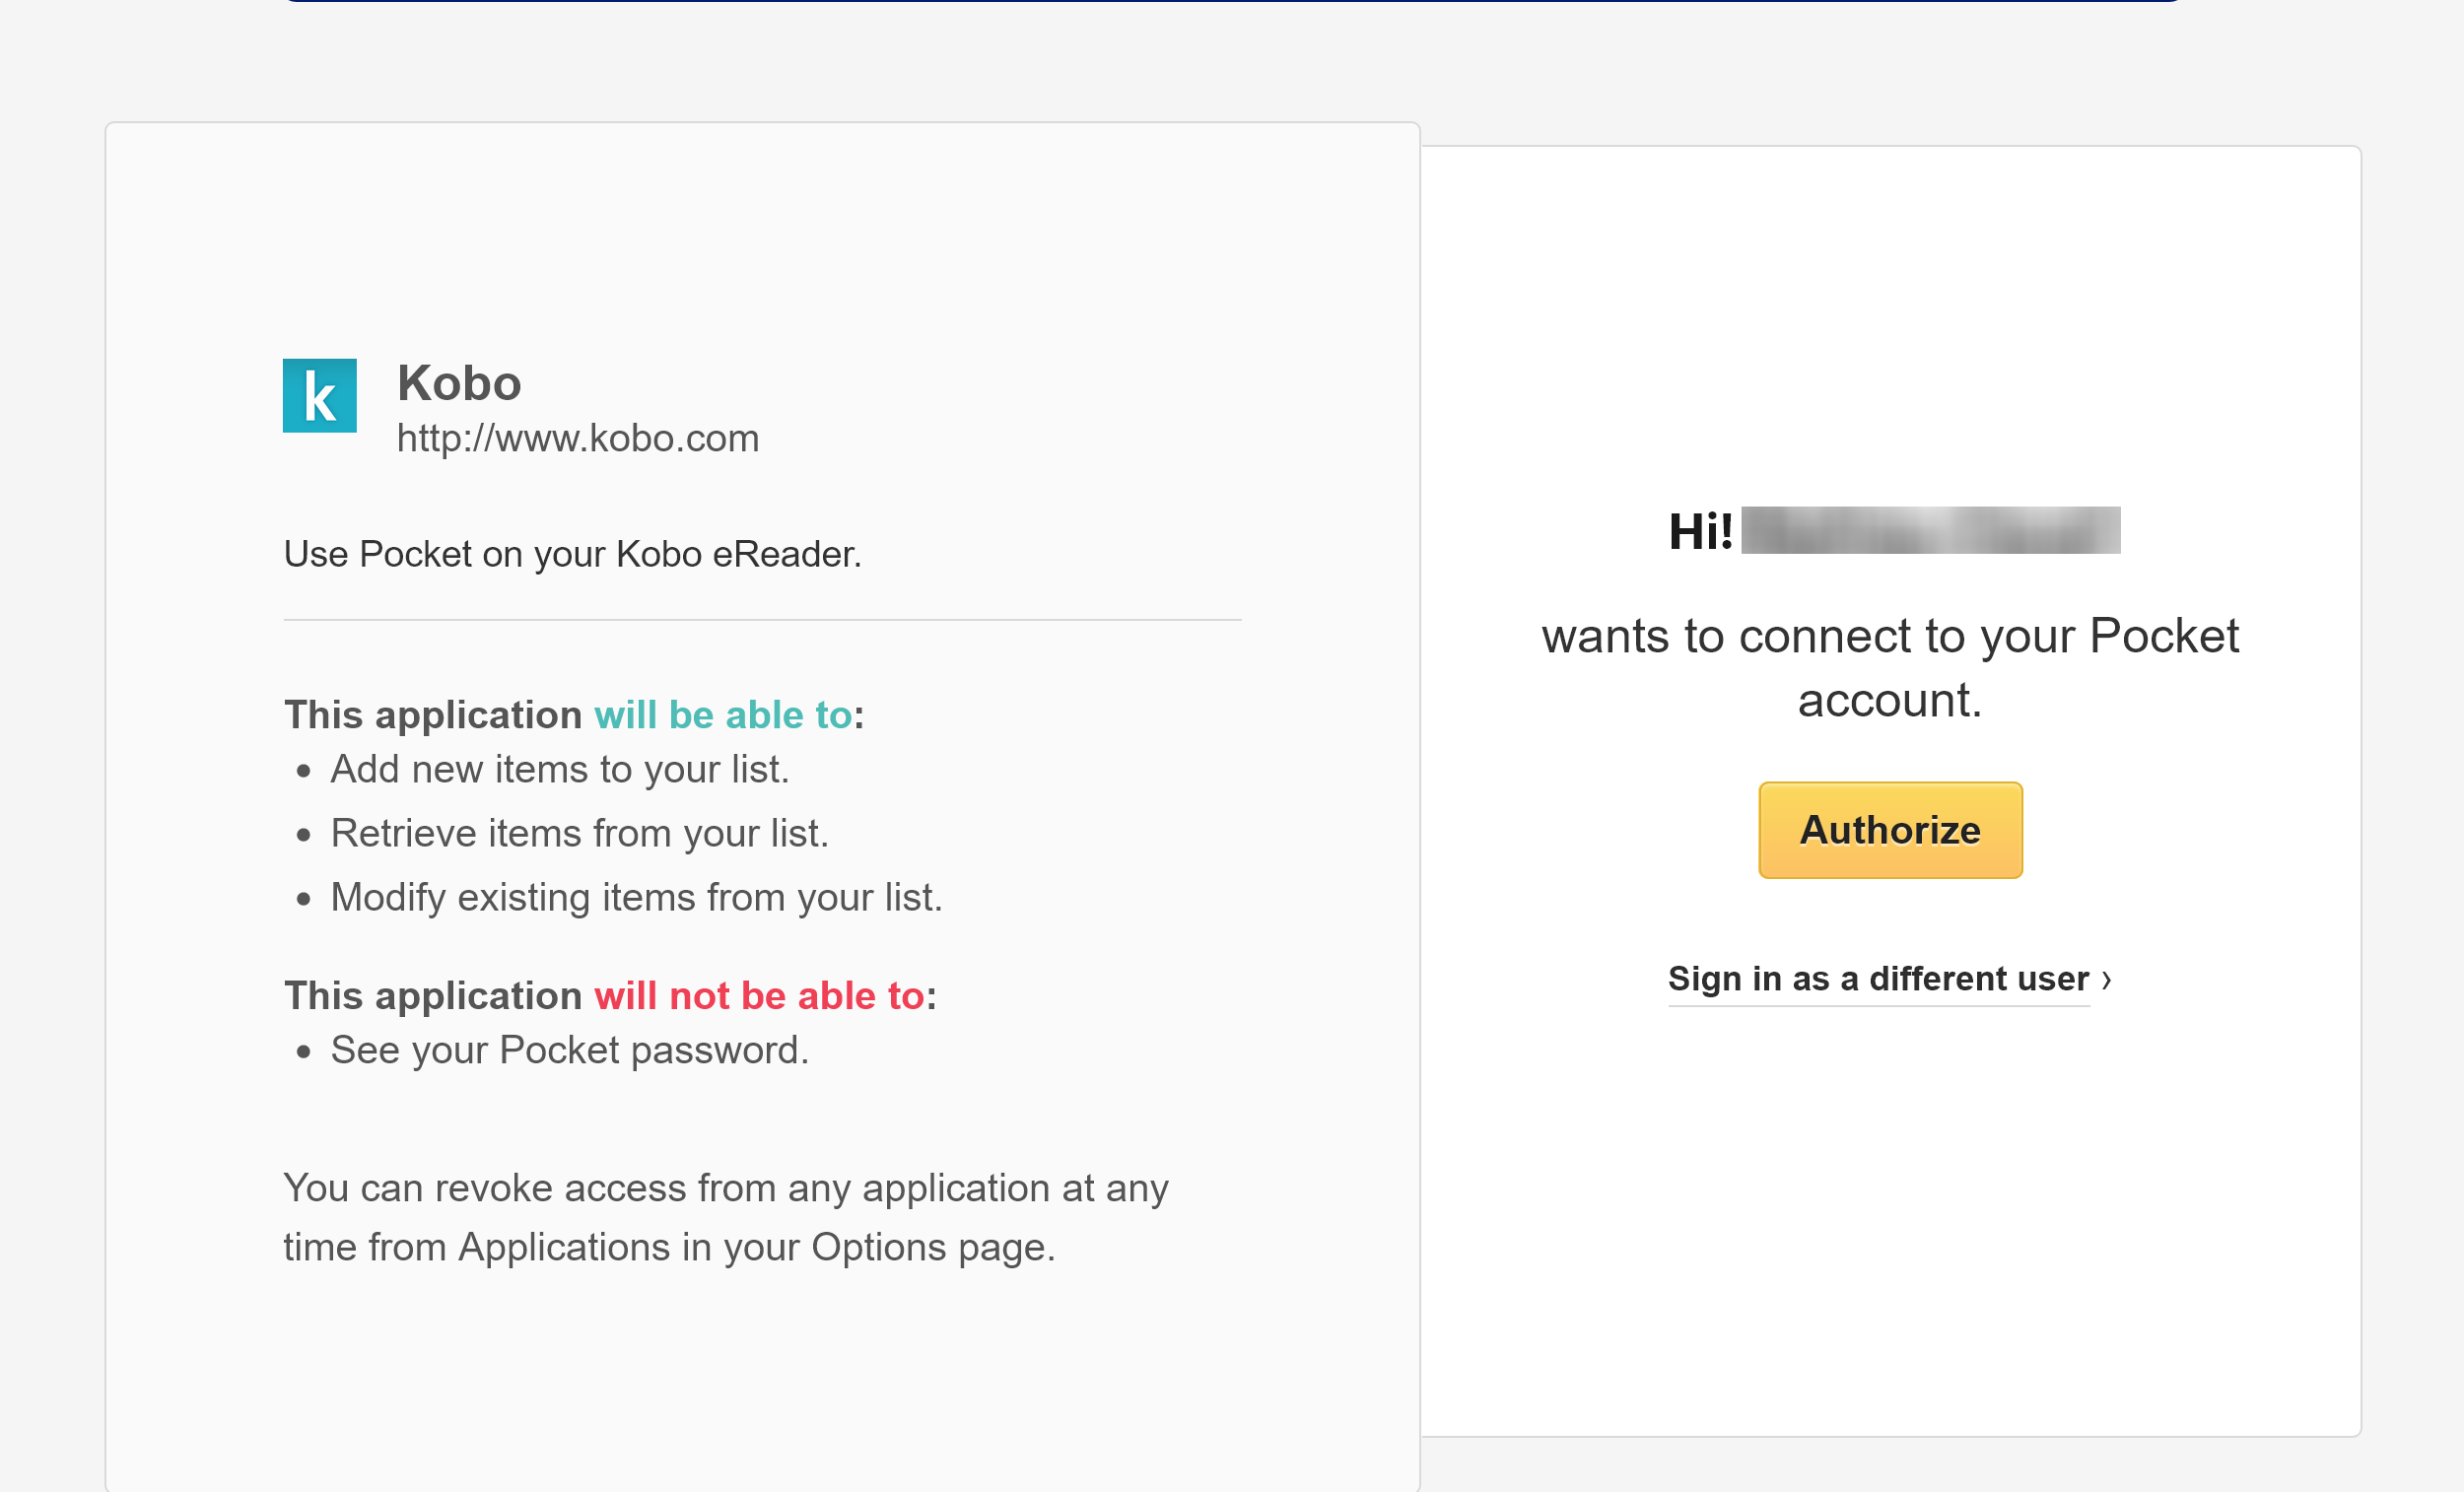This screenshot has width=2464, height=1492.
Task: Click the Authorize button
Action: tap(1889, 830)
